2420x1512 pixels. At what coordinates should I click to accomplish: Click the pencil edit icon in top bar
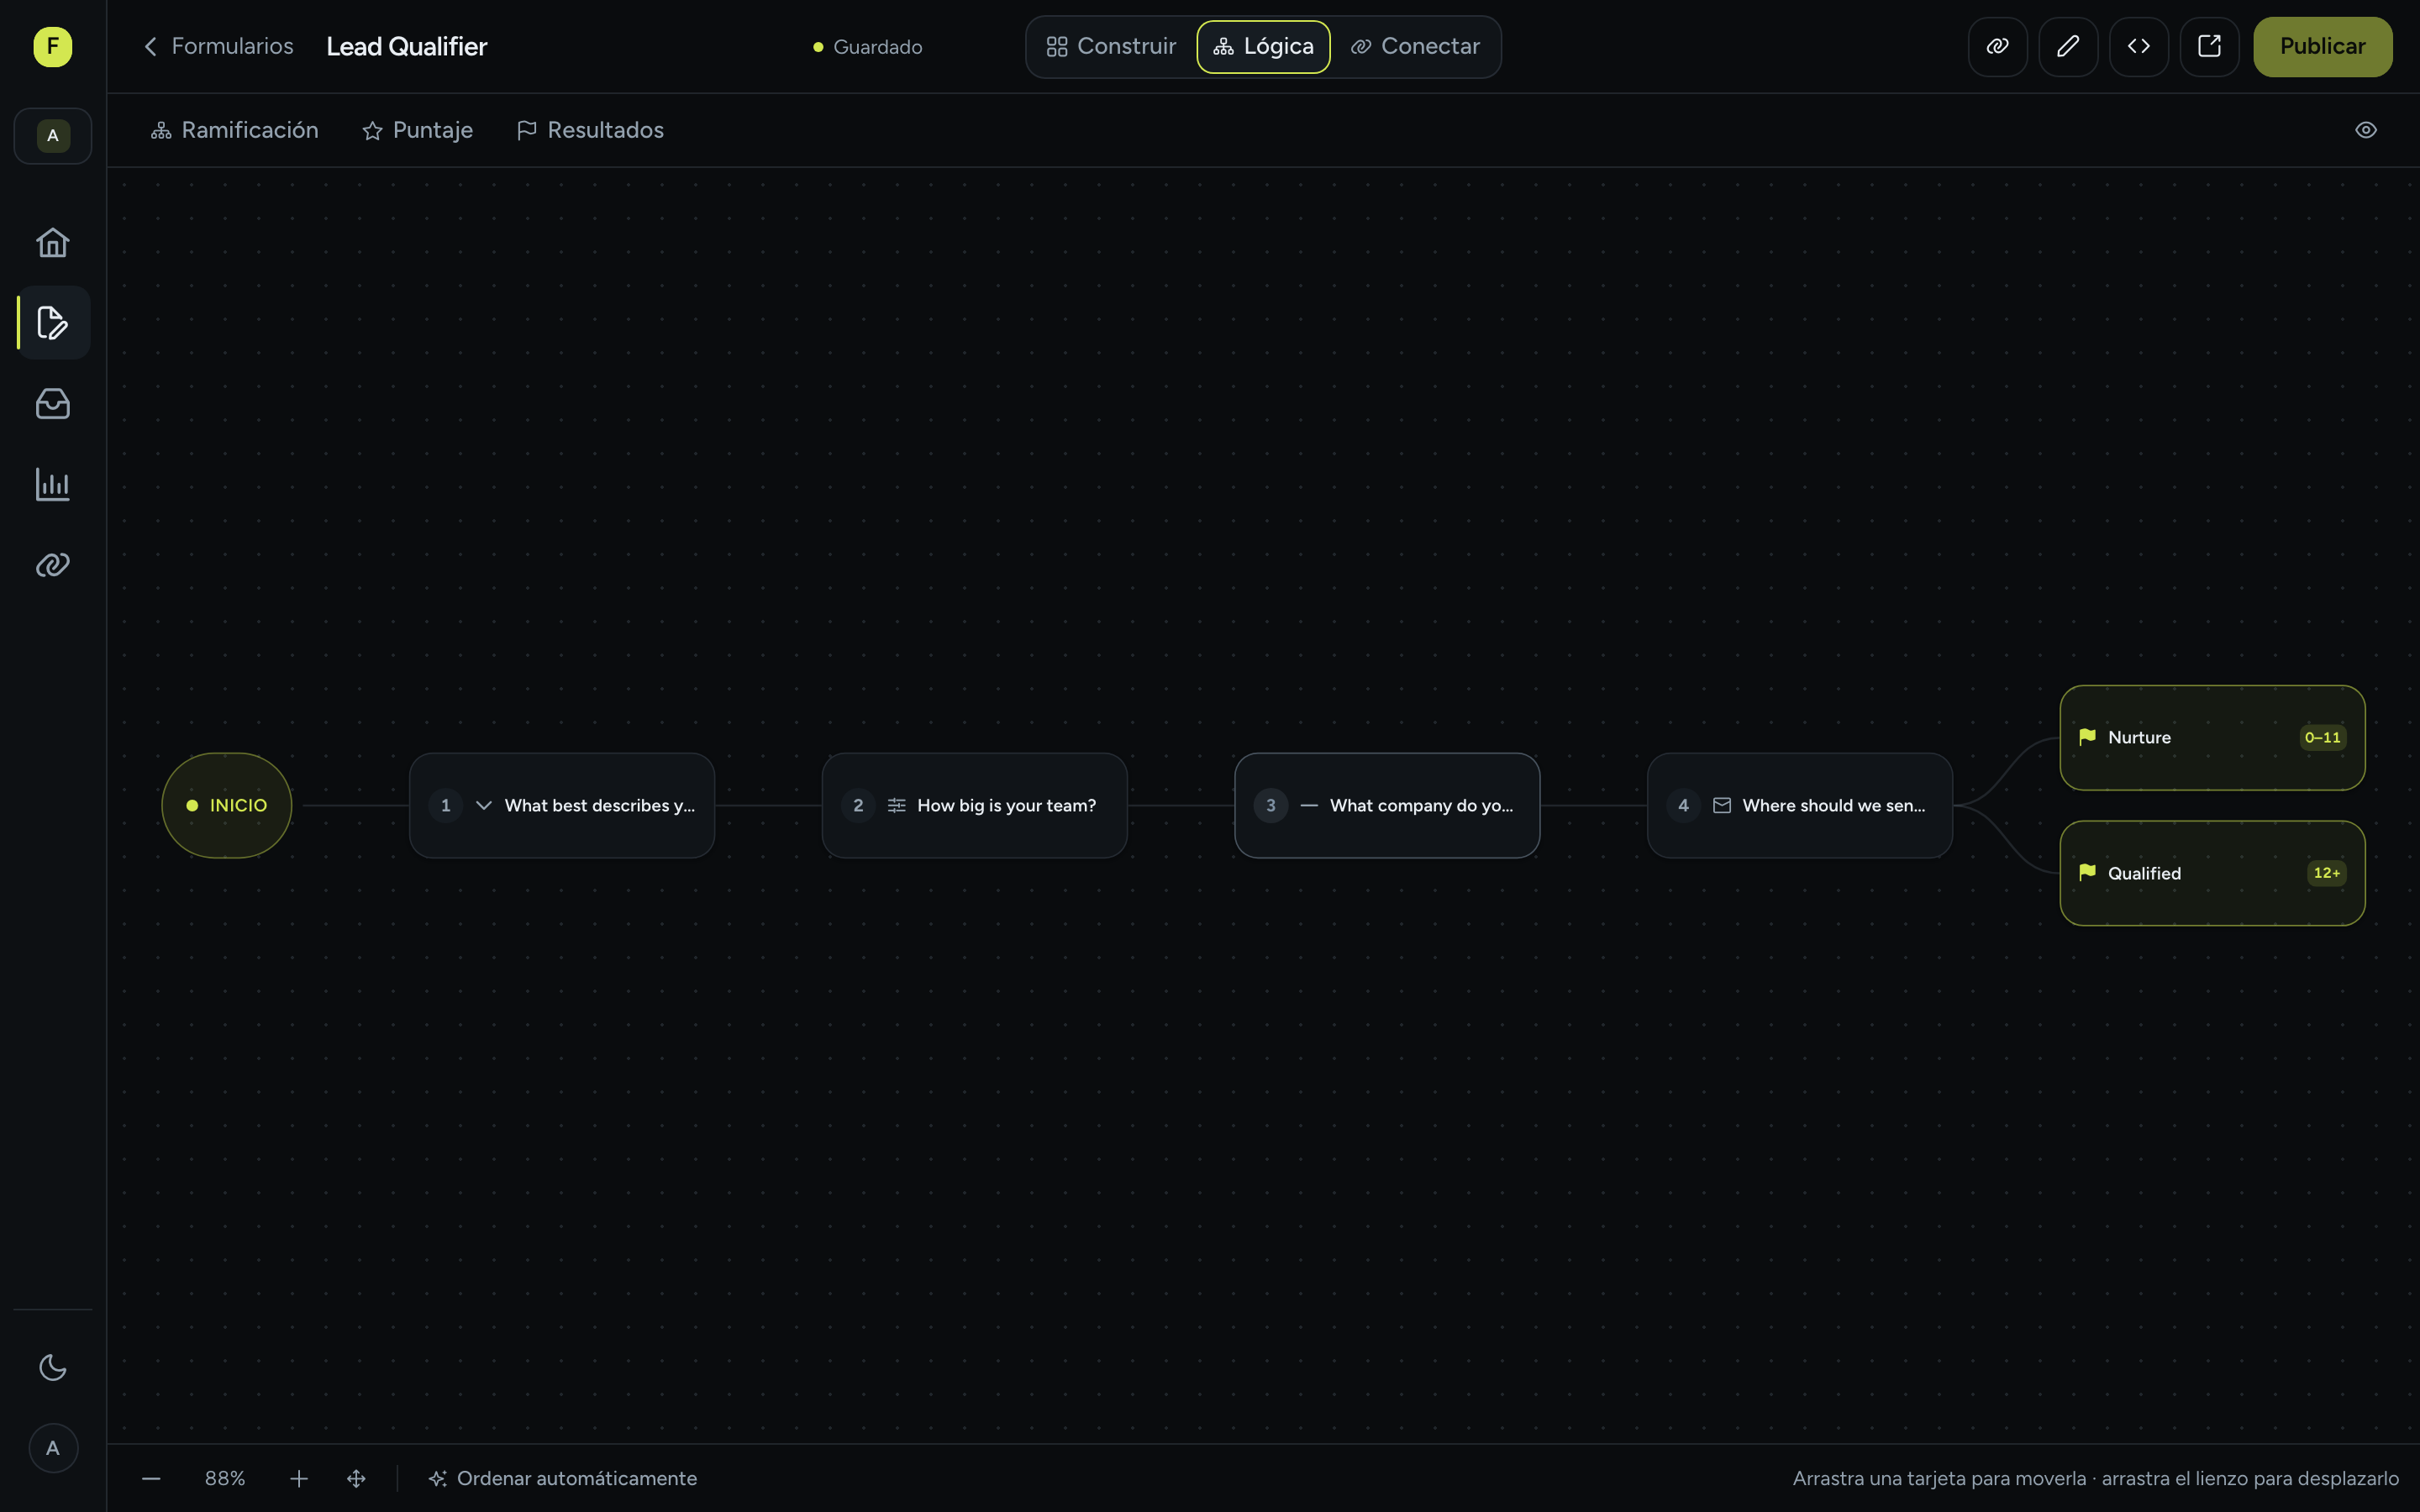tap(2068, 46)
